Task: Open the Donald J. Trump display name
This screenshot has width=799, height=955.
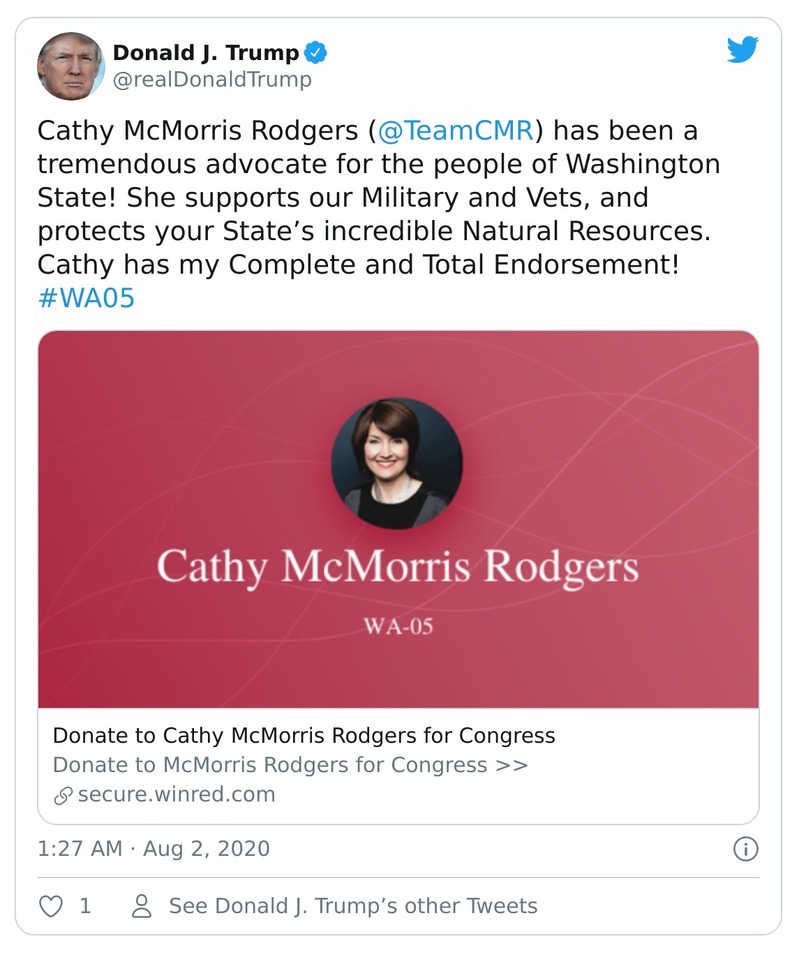Action: coord(206,53)
